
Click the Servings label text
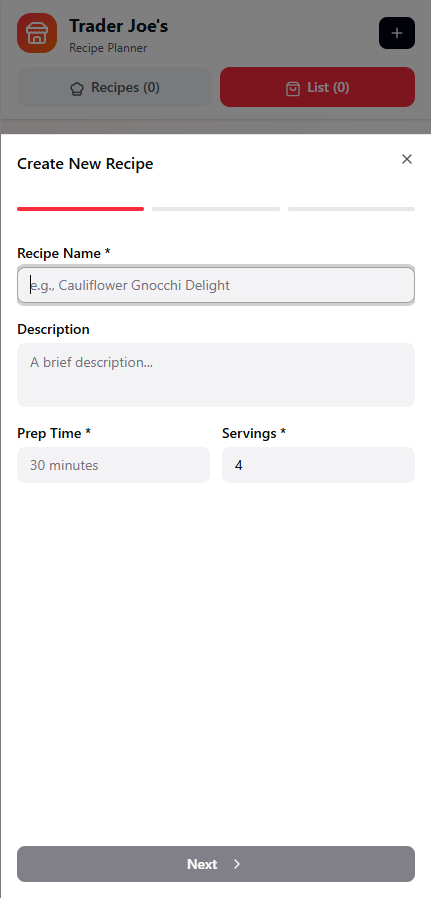254,434
